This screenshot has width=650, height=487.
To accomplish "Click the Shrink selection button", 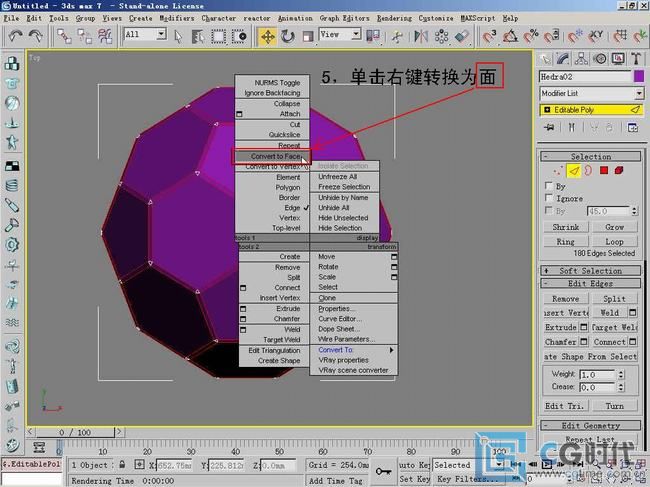I will pyautogui.click(x=565, y=227).
